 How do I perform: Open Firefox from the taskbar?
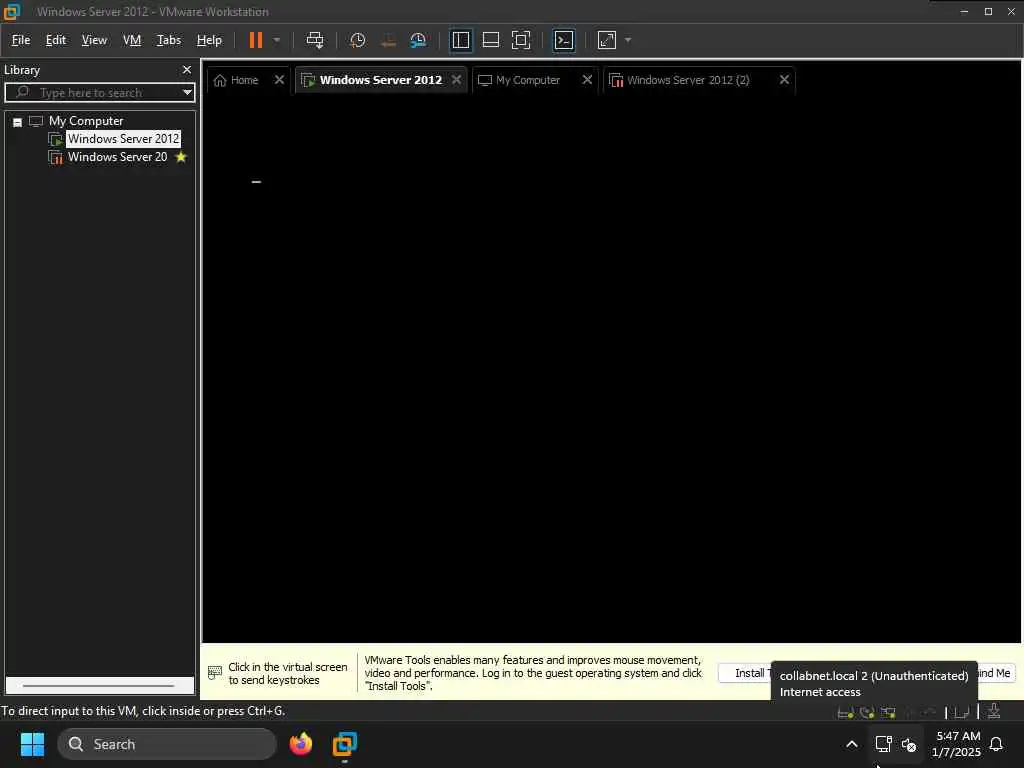tap(301, 744)
